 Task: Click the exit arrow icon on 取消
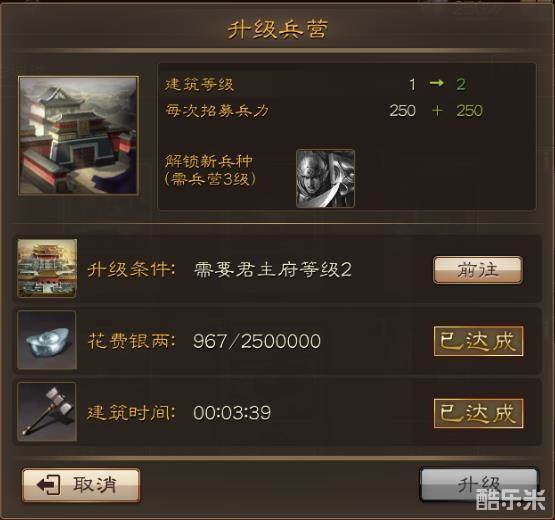tap(48, 485)
